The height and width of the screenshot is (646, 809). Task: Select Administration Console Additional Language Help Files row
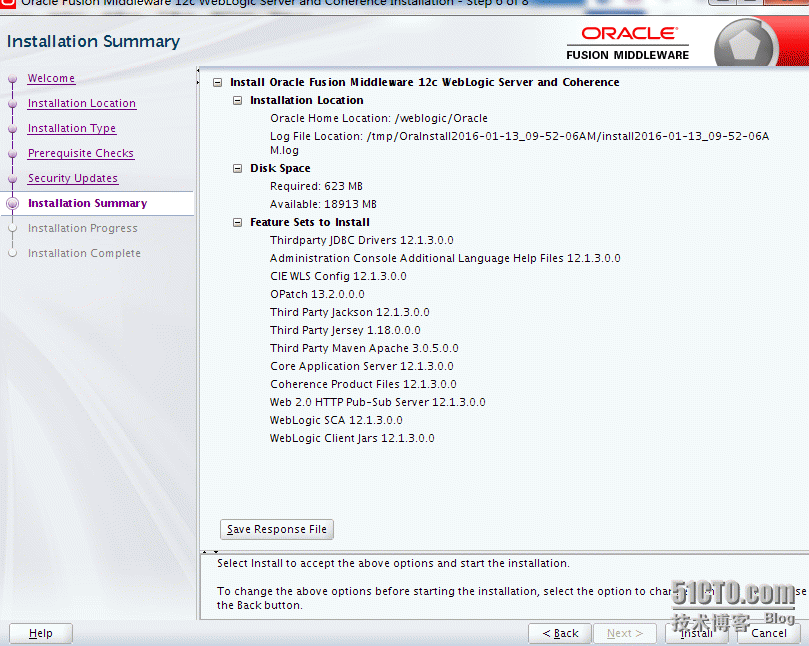(445, 259)
